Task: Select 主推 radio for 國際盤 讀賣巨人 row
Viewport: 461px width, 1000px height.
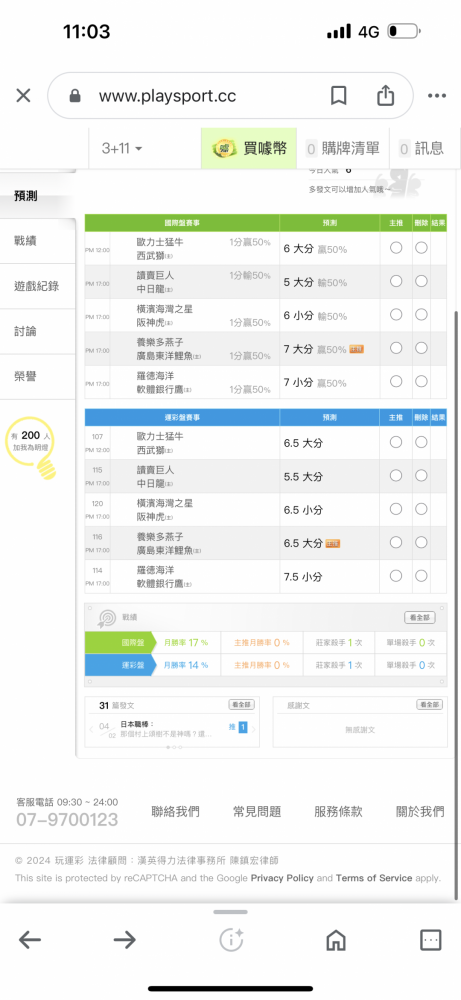Action: tap(396, 281)
